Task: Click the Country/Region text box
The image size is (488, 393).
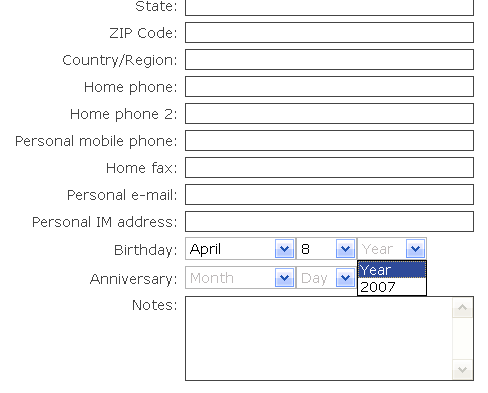Action: pyautogui.click(x=329, y=60)
